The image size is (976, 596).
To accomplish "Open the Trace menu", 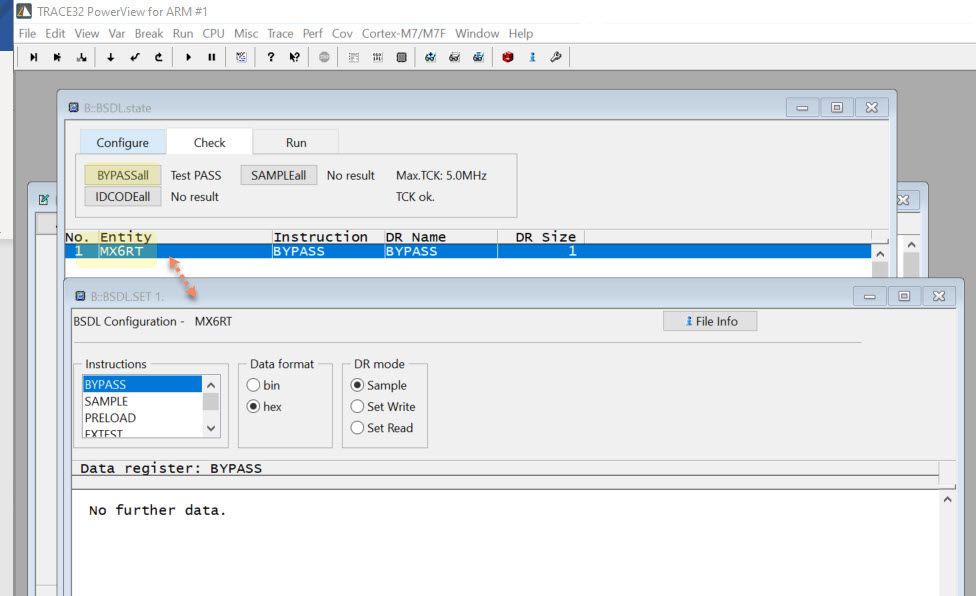I will tap(280, 34).
